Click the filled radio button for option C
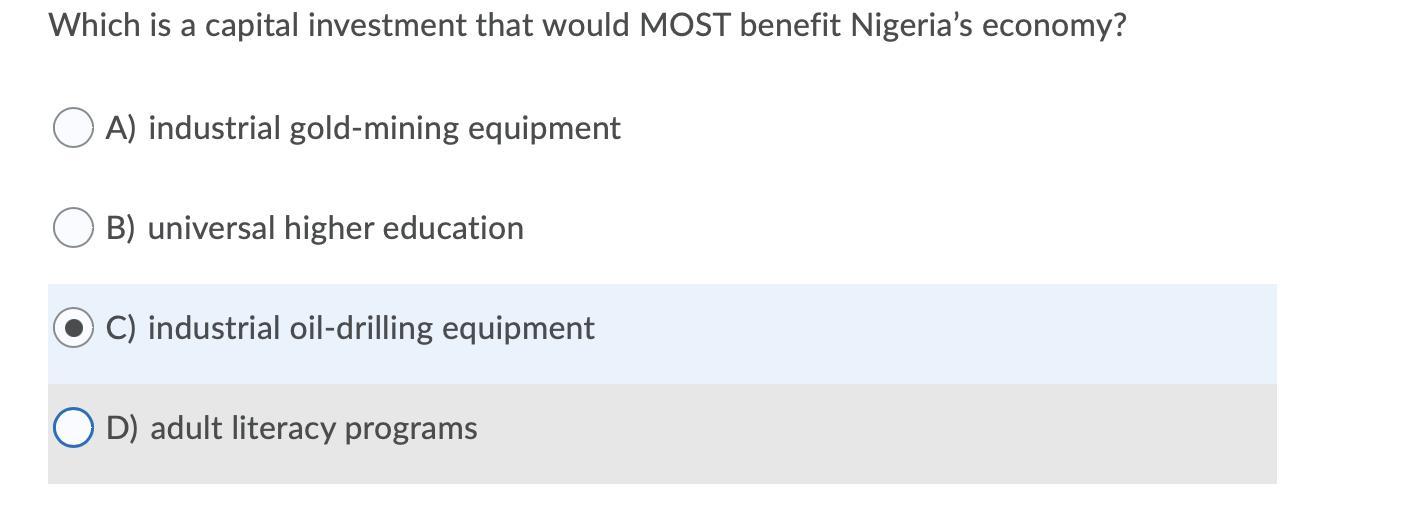 [73, 328]
